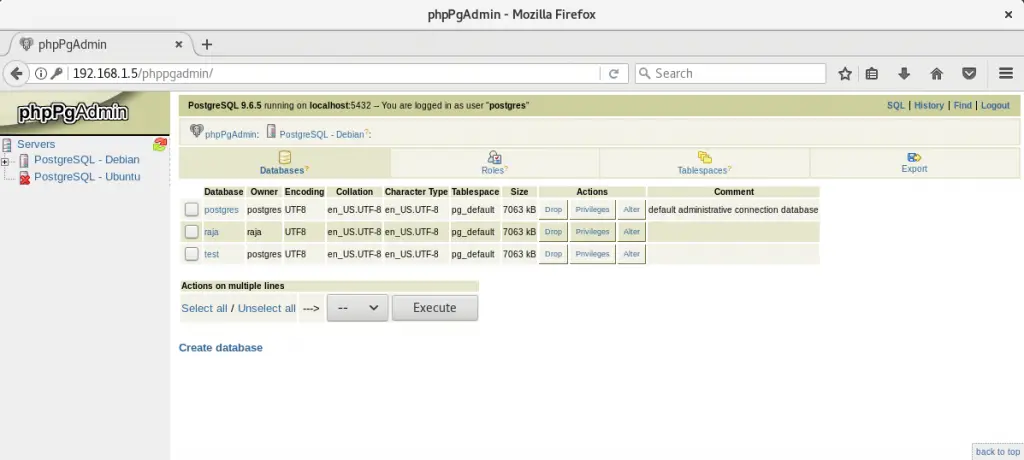
Task: Click the Create database link
Action: click(x=221, y=348)
